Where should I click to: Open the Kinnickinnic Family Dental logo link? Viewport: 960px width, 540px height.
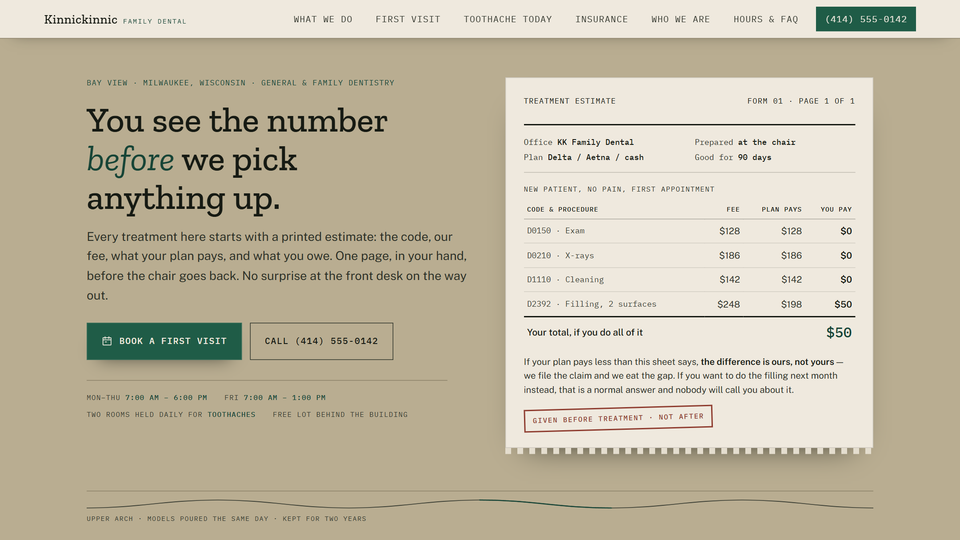[115, 20]
